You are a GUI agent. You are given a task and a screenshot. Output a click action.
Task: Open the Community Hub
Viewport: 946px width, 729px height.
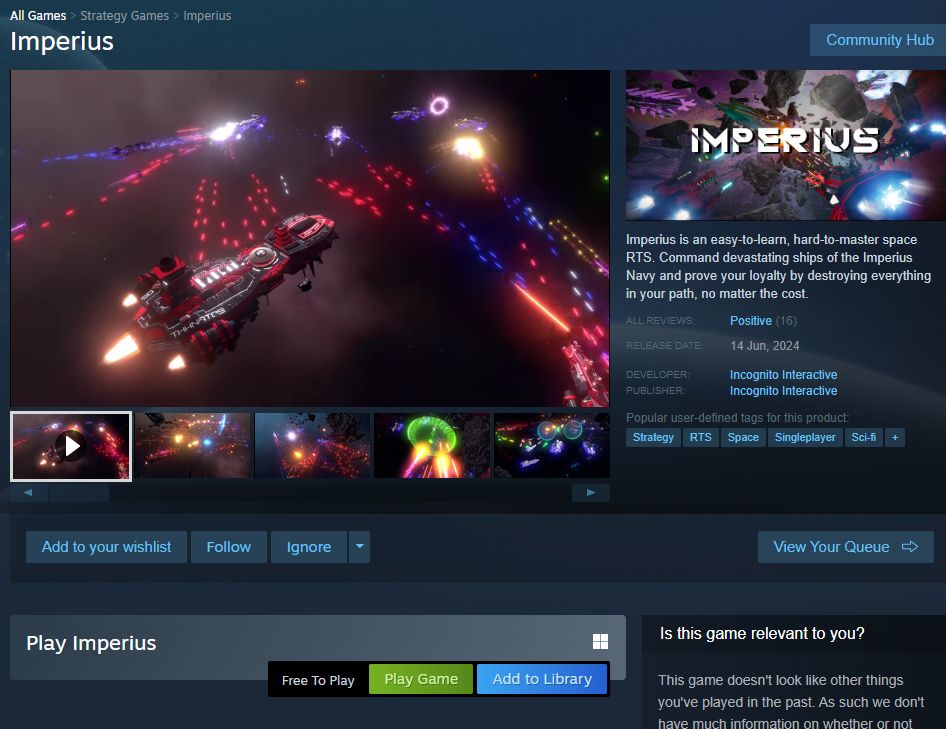[x=878, y=40]
